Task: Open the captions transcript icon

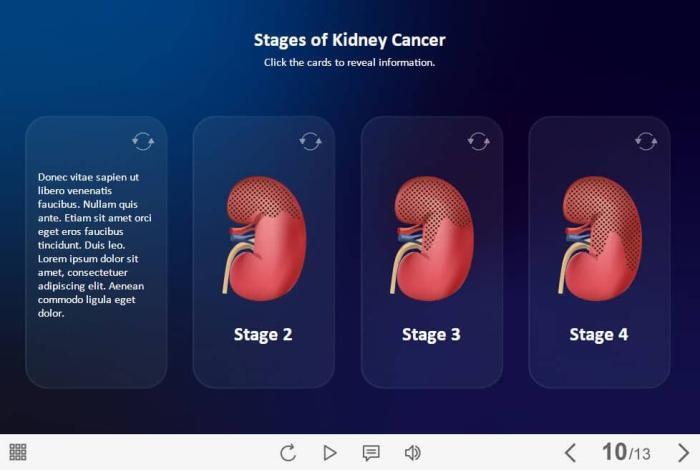Action: pyautogui.click(x=371, y=453)
